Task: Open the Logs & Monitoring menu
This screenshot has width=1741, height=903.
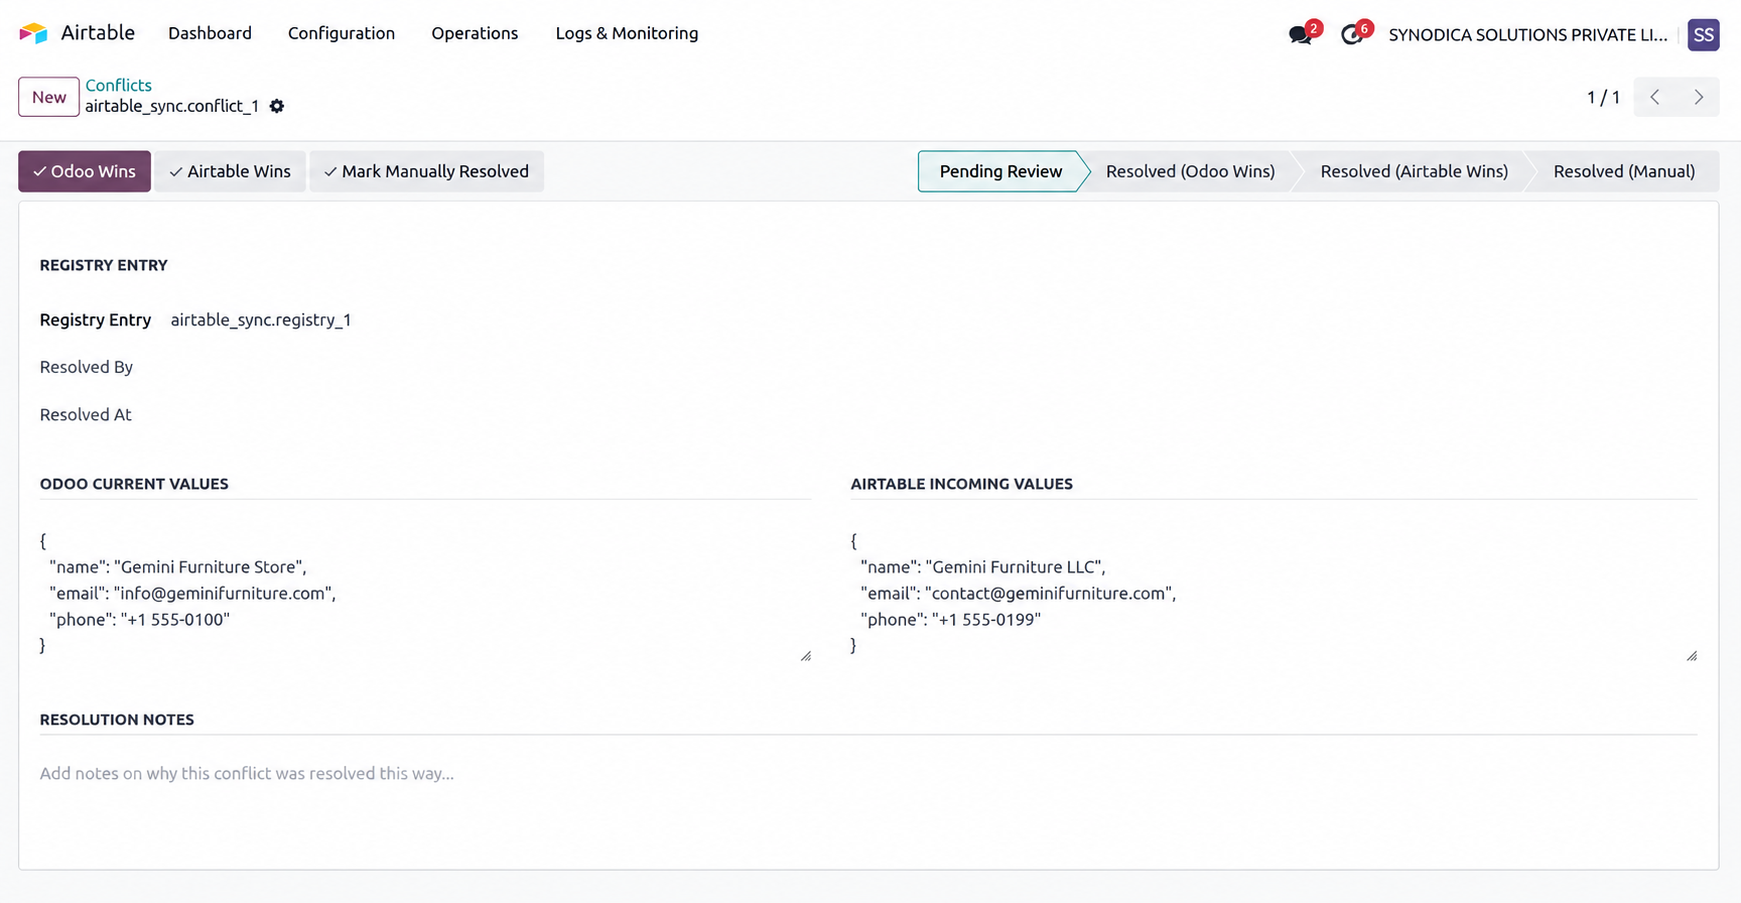Action: [627, 33]
